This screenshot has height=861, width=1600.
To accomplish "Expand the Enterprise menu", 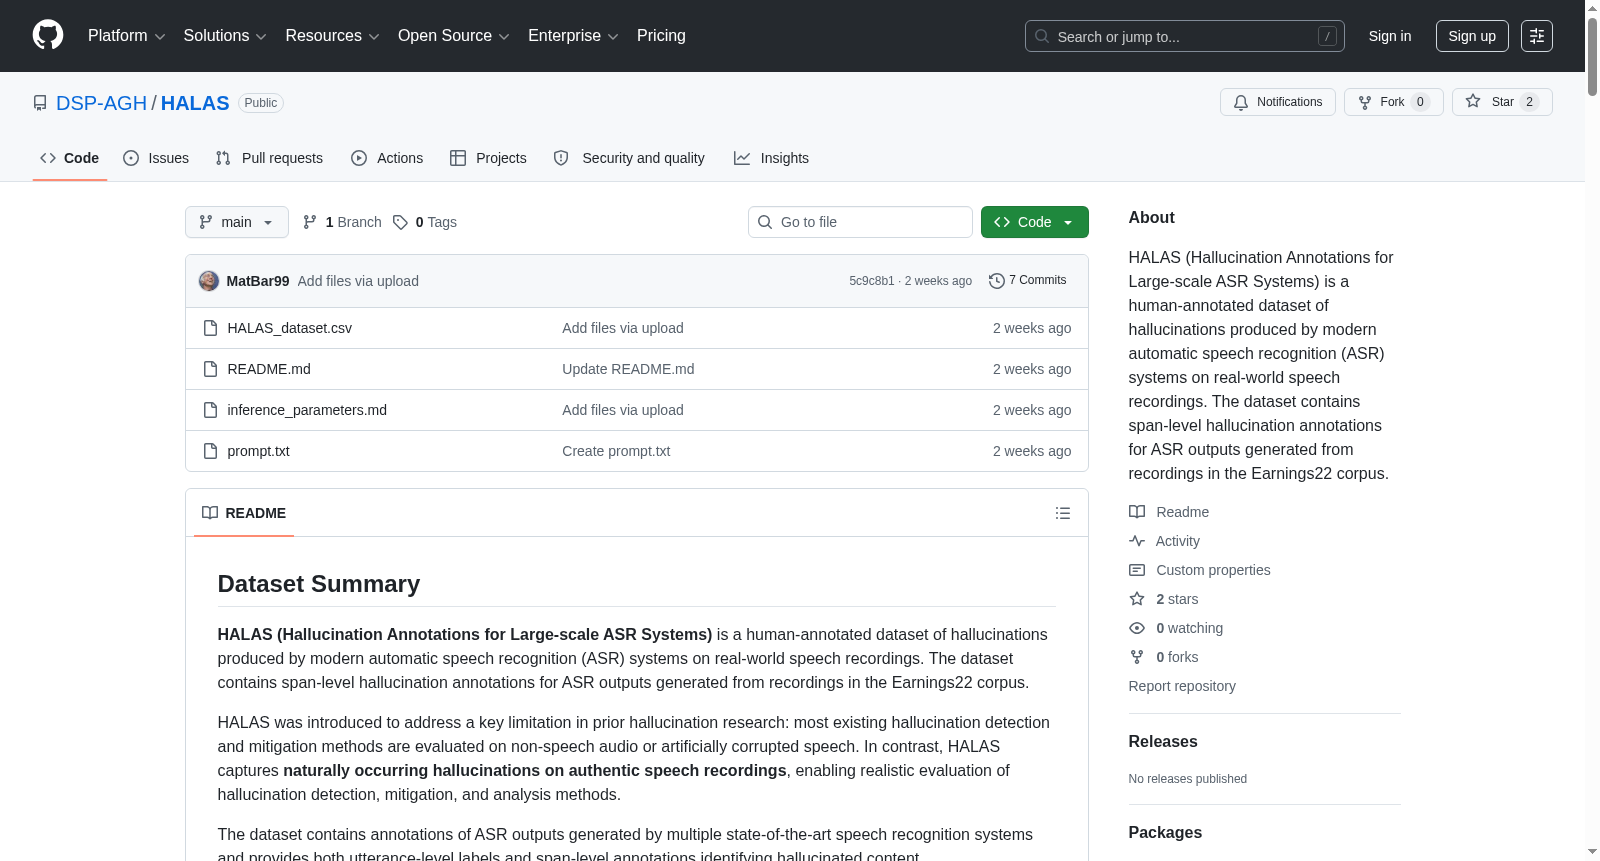I will coord(573,36).
